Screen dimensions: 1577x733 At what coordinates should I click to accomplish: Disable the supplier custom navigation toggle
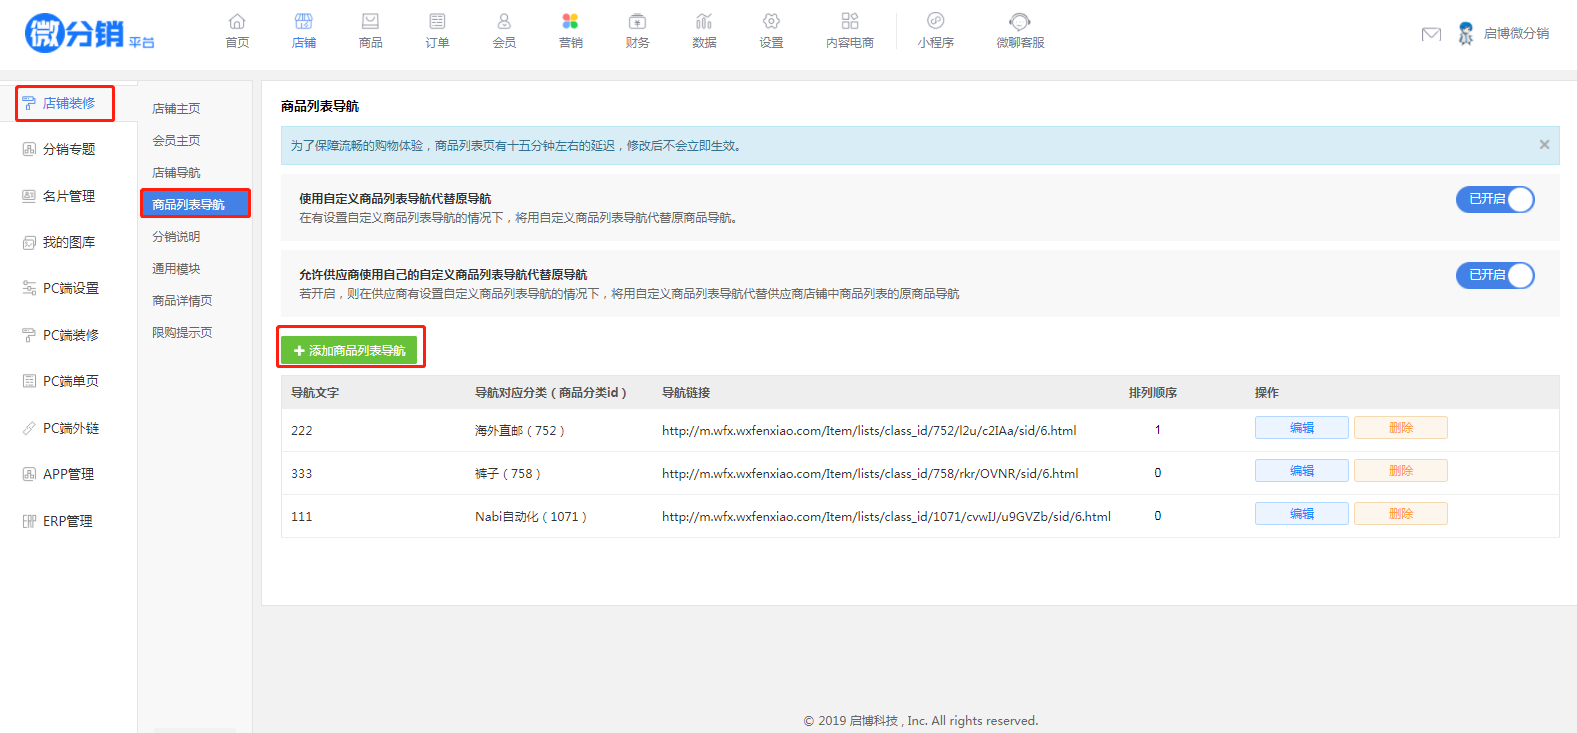pos(1494,275)
